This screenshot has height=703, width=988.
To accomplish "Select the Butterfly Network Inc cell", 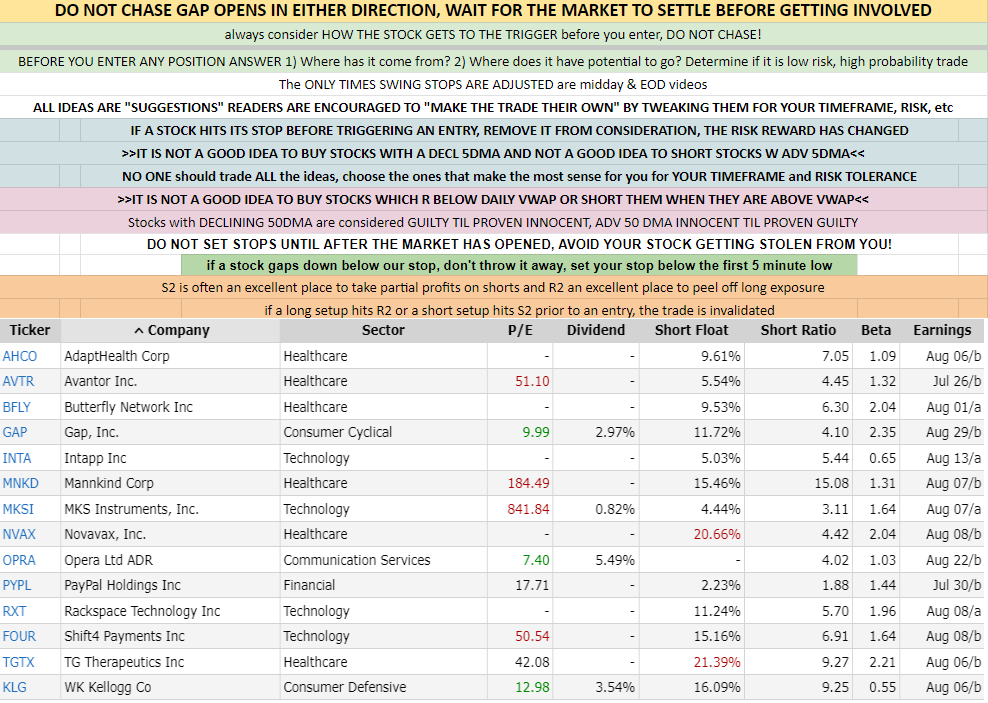I will (x=170, y=407).
